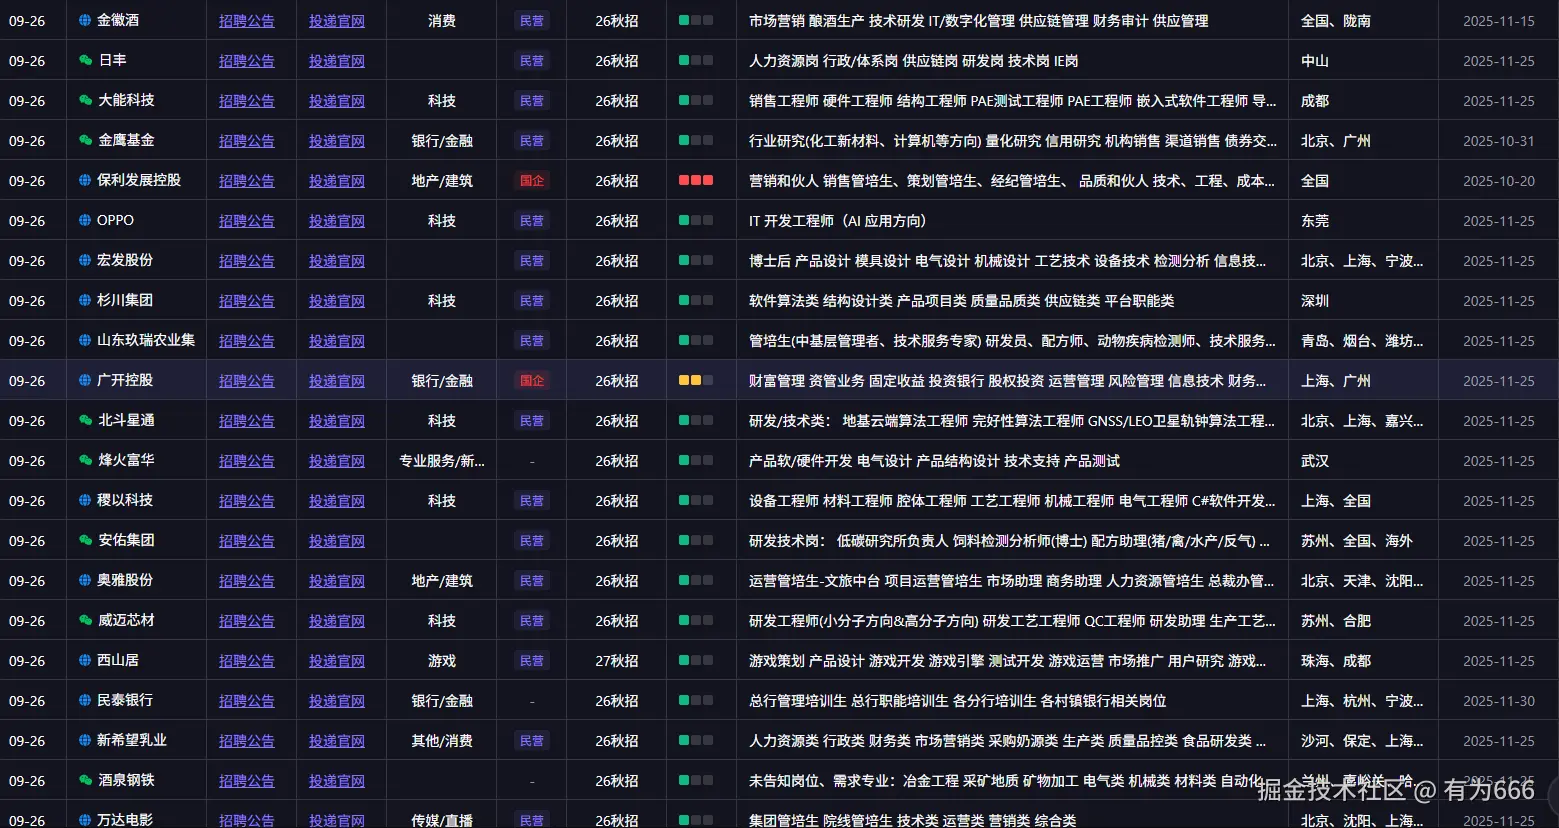Open 招聘公告 link for 大能科技
The image size is (1559, 828).
pyautogui.click(x=247, y=101)
